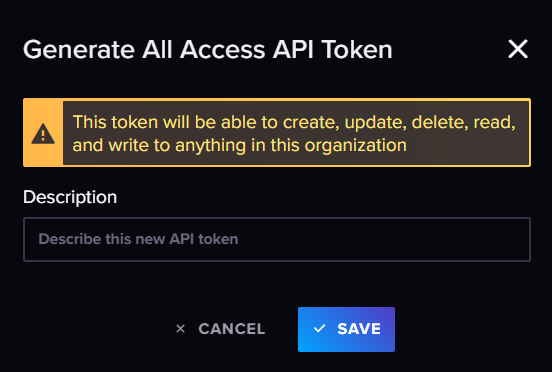552x372 pixels.
Task: Close the Generate All Access API Token dialog
Action: [x=518, y=49]
